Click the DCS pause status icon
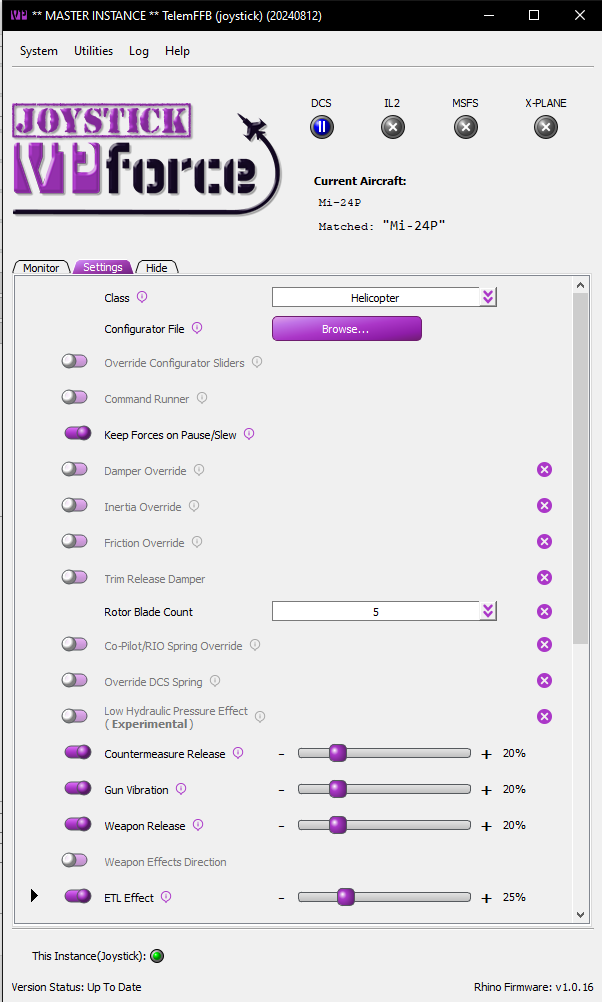 321,127
